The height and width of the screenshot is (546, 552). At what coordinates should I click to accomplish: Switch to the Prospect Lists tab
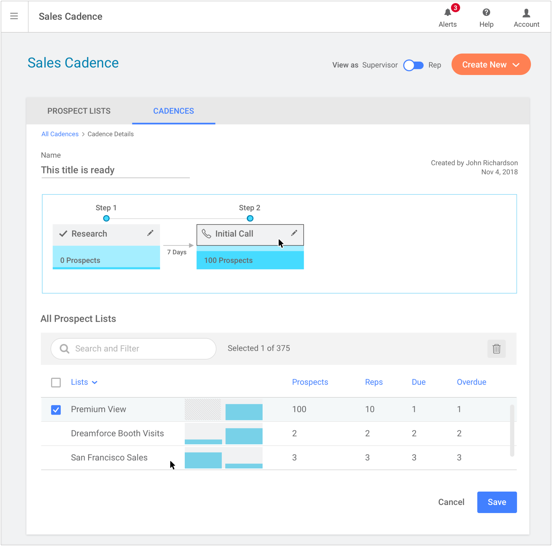coord(79,111)
